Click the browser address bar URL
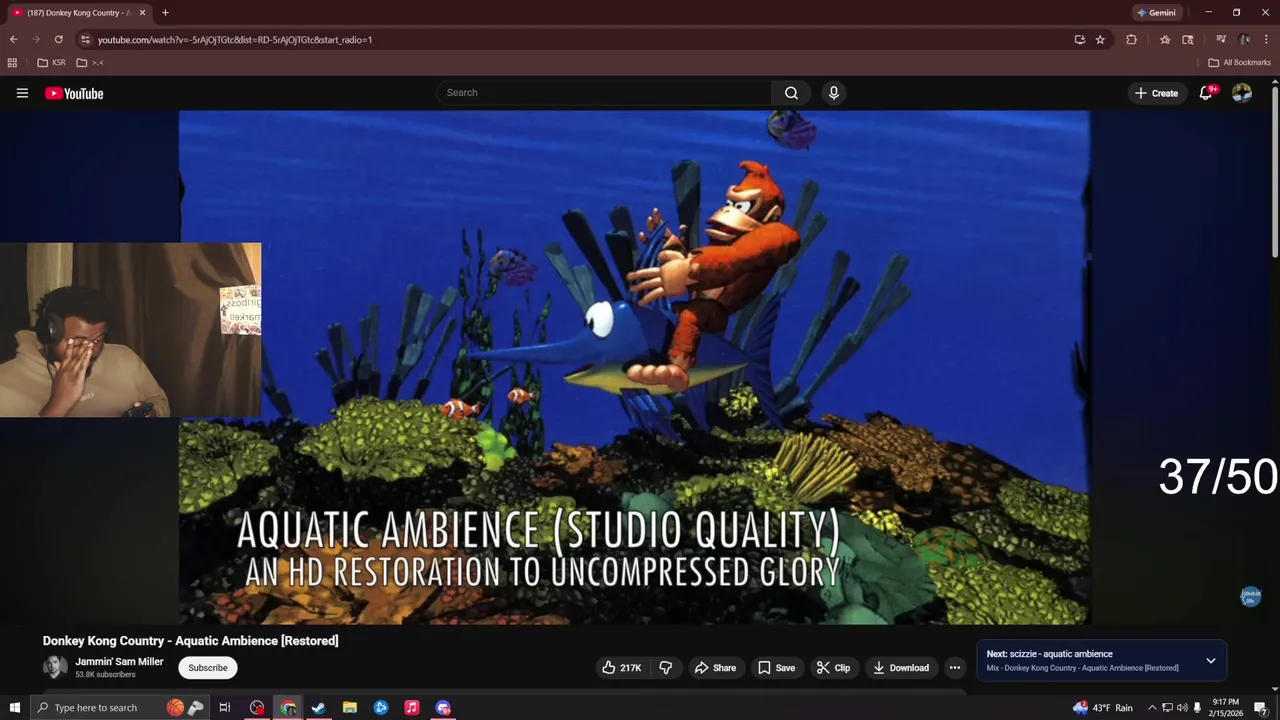The image size is (1280, 720). (x=235, y=40)
